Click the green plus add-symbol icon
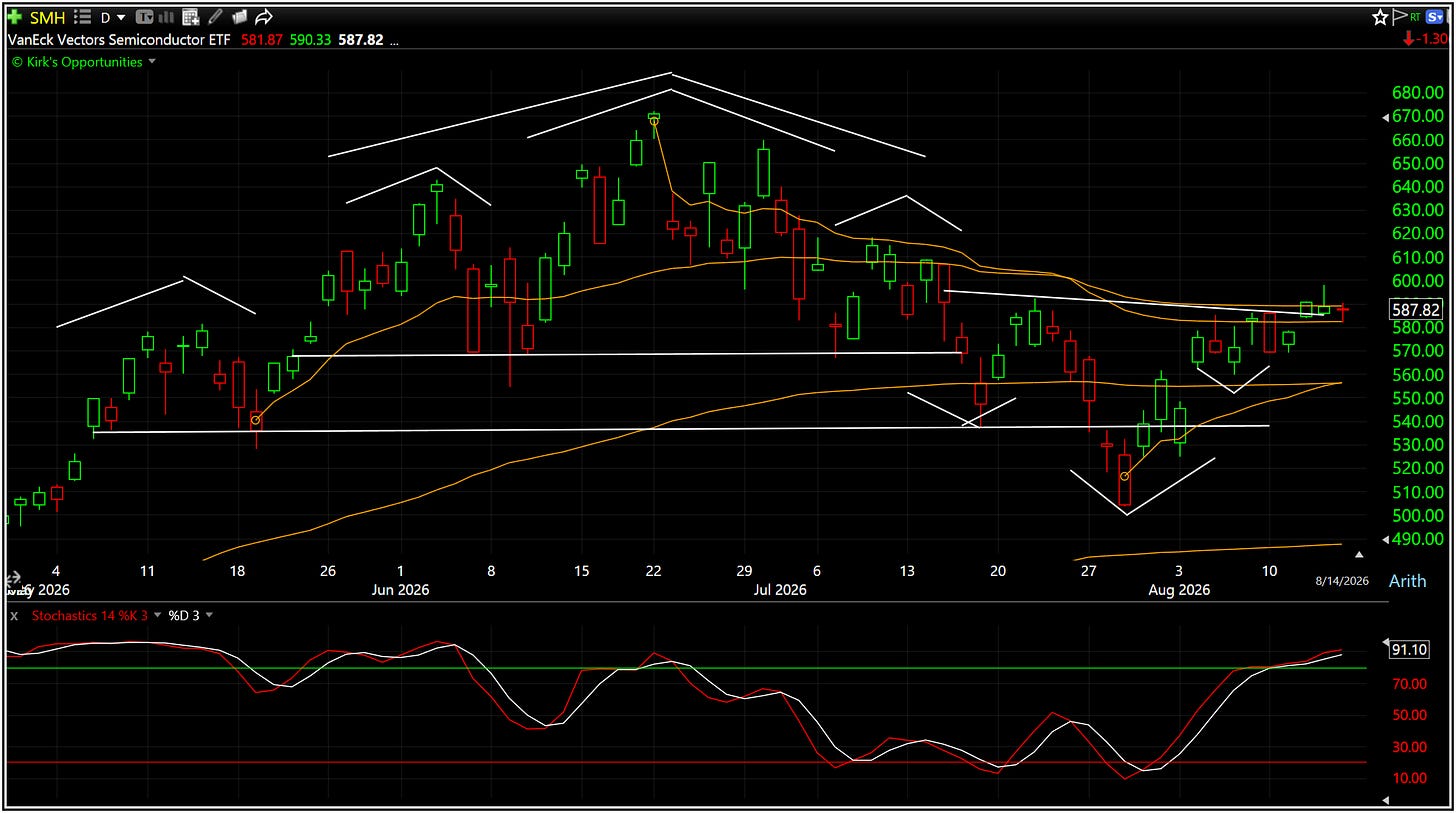 coord(15,17)
